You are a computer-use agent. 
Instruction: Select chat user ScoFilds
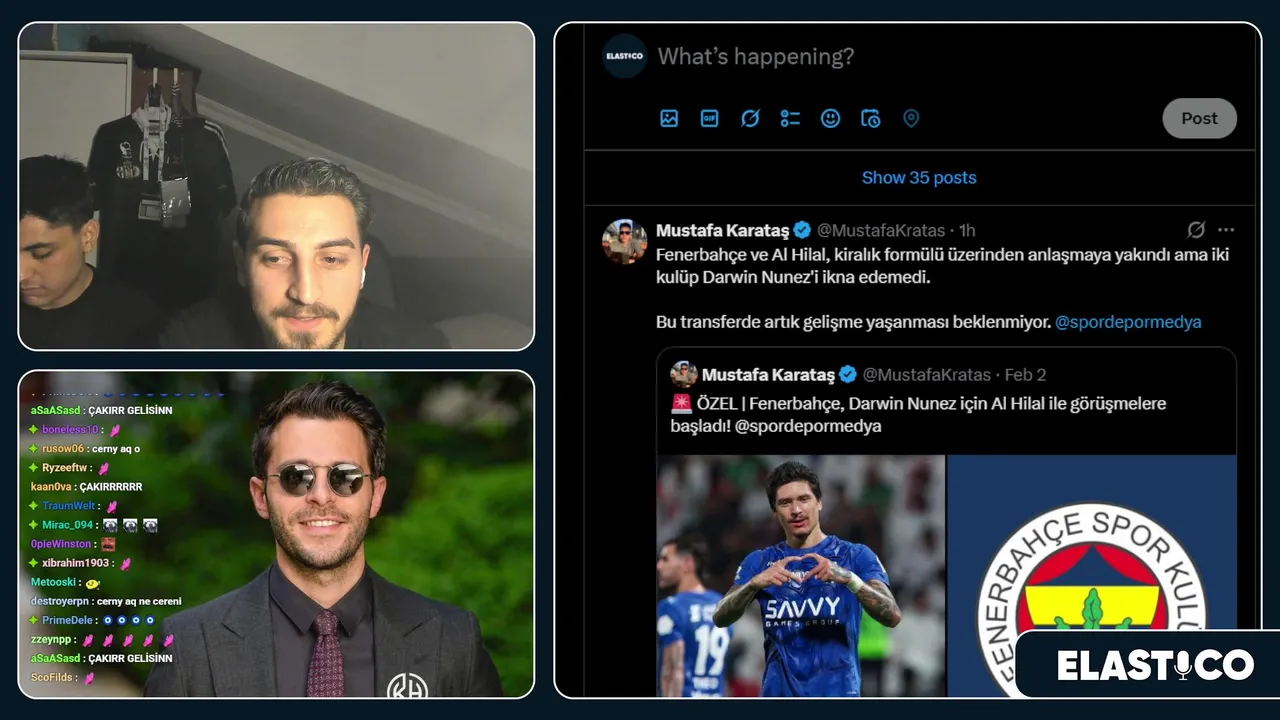point(54,677)
